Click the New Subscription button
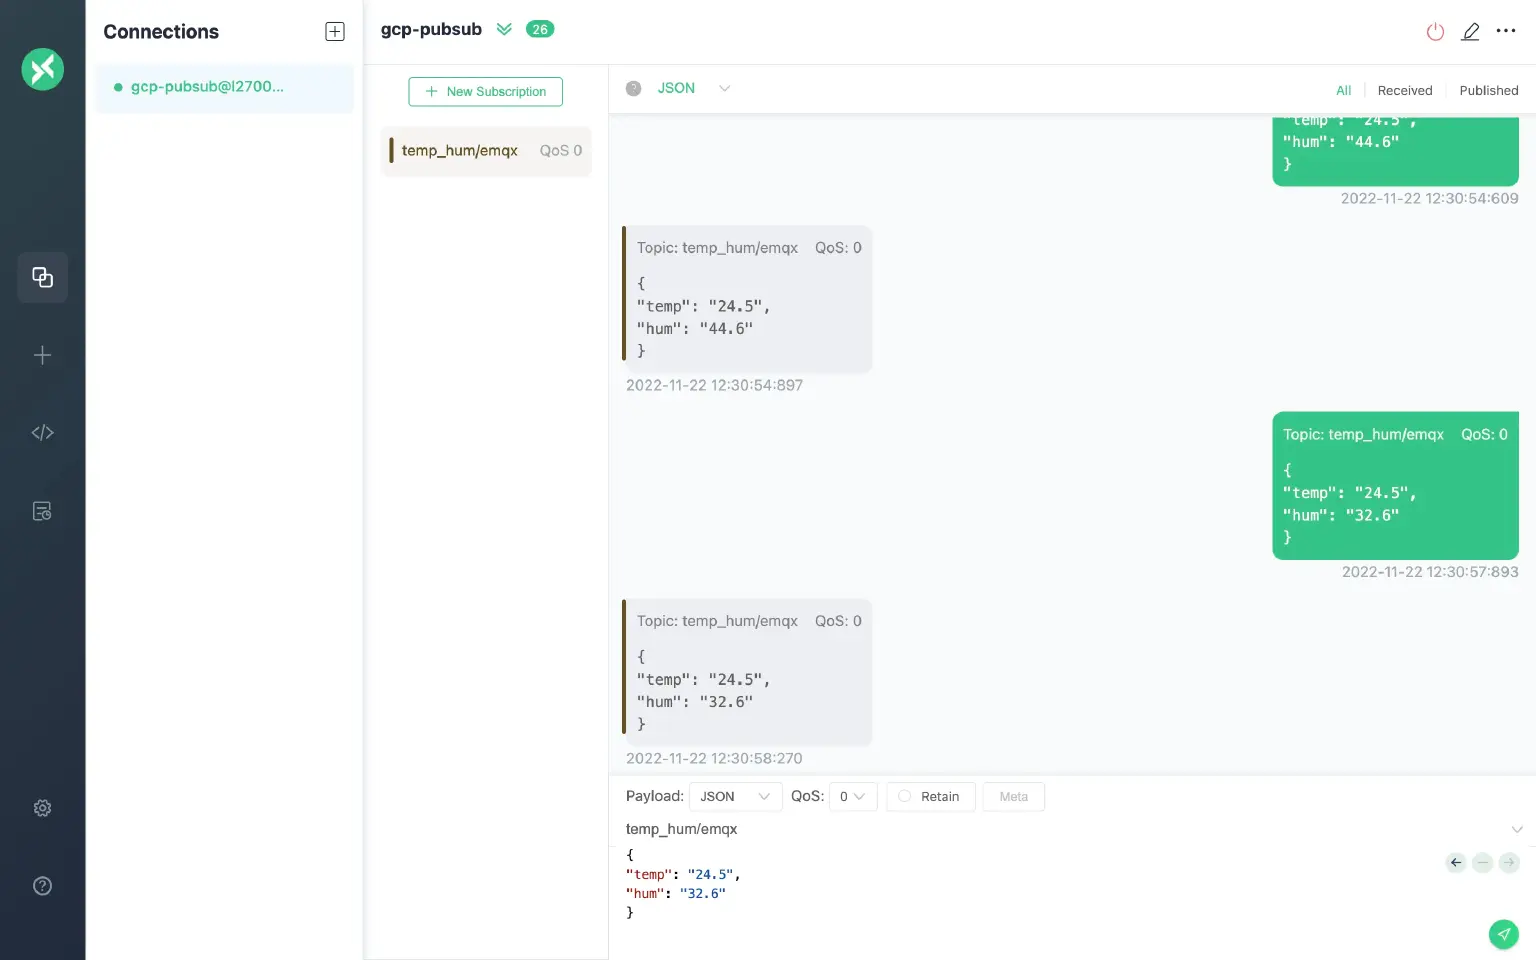 tap(485, 91)
